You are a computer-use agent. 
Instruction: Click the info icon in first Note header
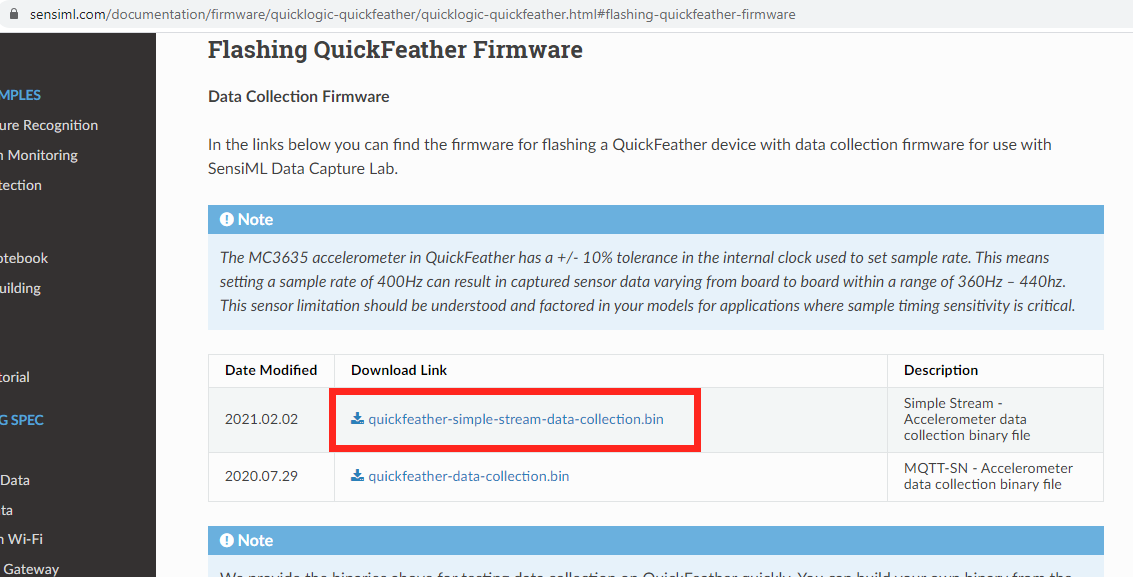[227, 219]
